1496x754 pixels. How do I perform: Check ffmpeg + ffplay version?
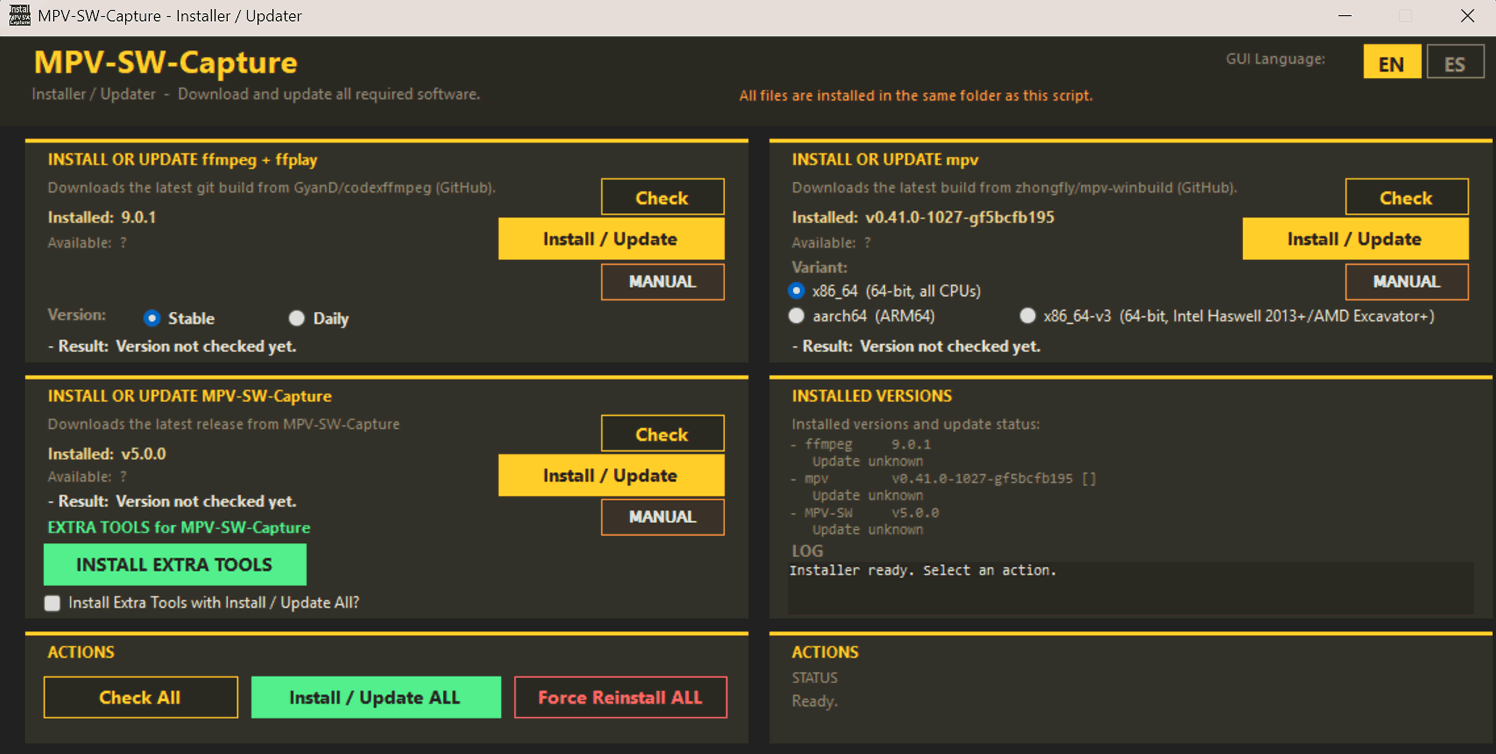(x=662, y=197)
